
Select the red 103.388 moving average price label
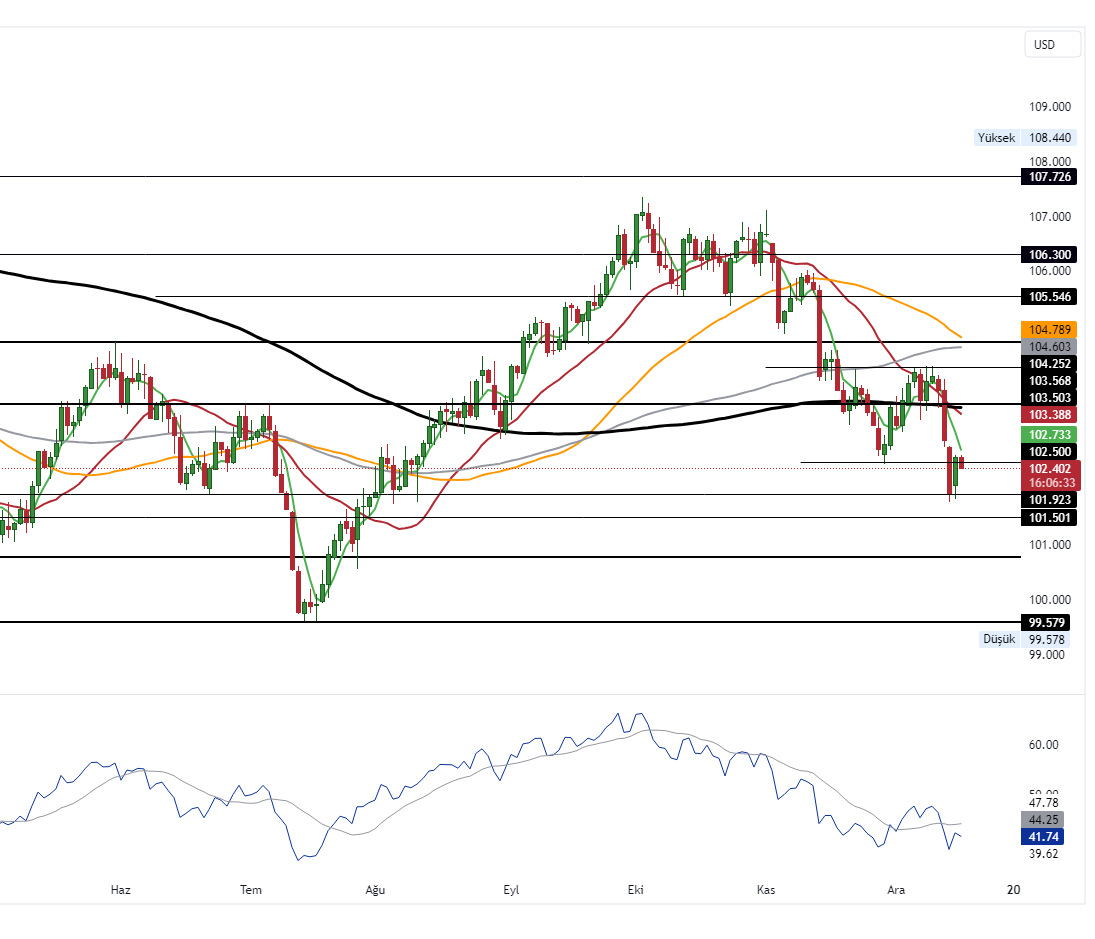tap(1047, 414)
